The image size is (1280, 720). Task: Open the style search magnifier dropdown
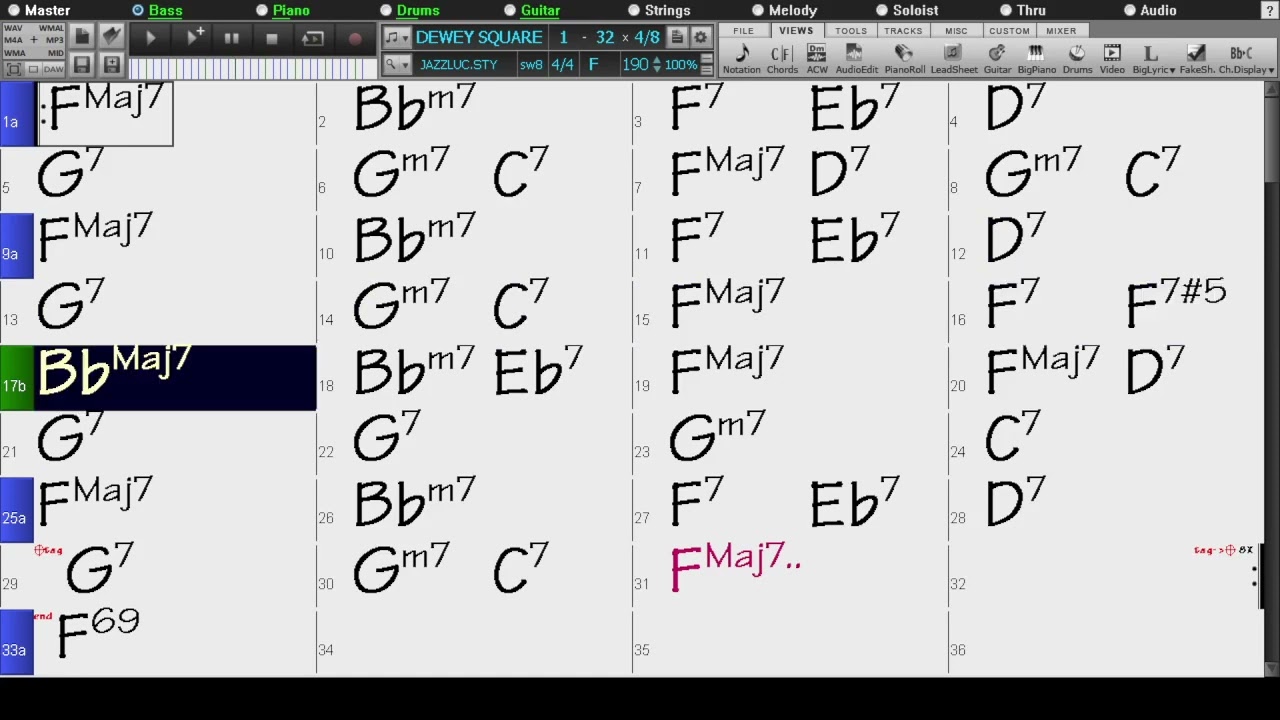coord(397,64)
